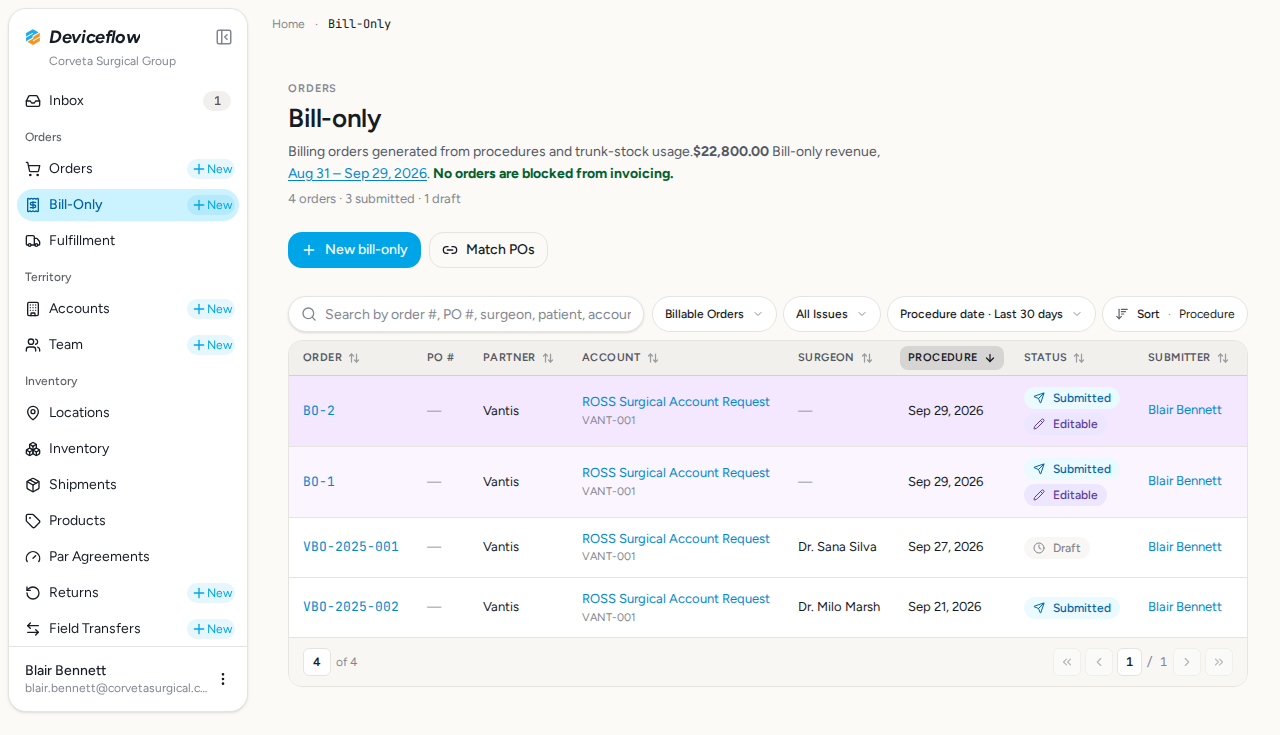Screen dimensions: 1280x735
Task: Click the Team people icon
Action: (33, 345)
